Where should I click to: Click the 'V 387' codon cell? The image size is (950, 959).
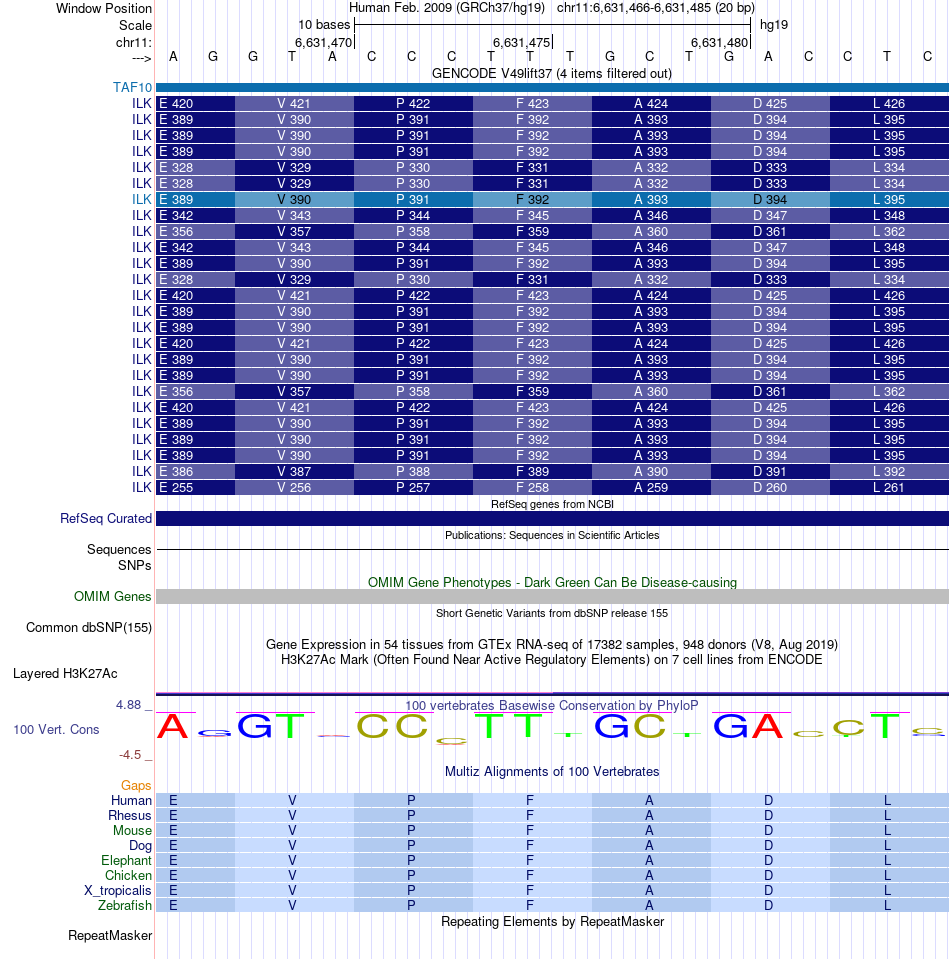[x=294, y=472]
